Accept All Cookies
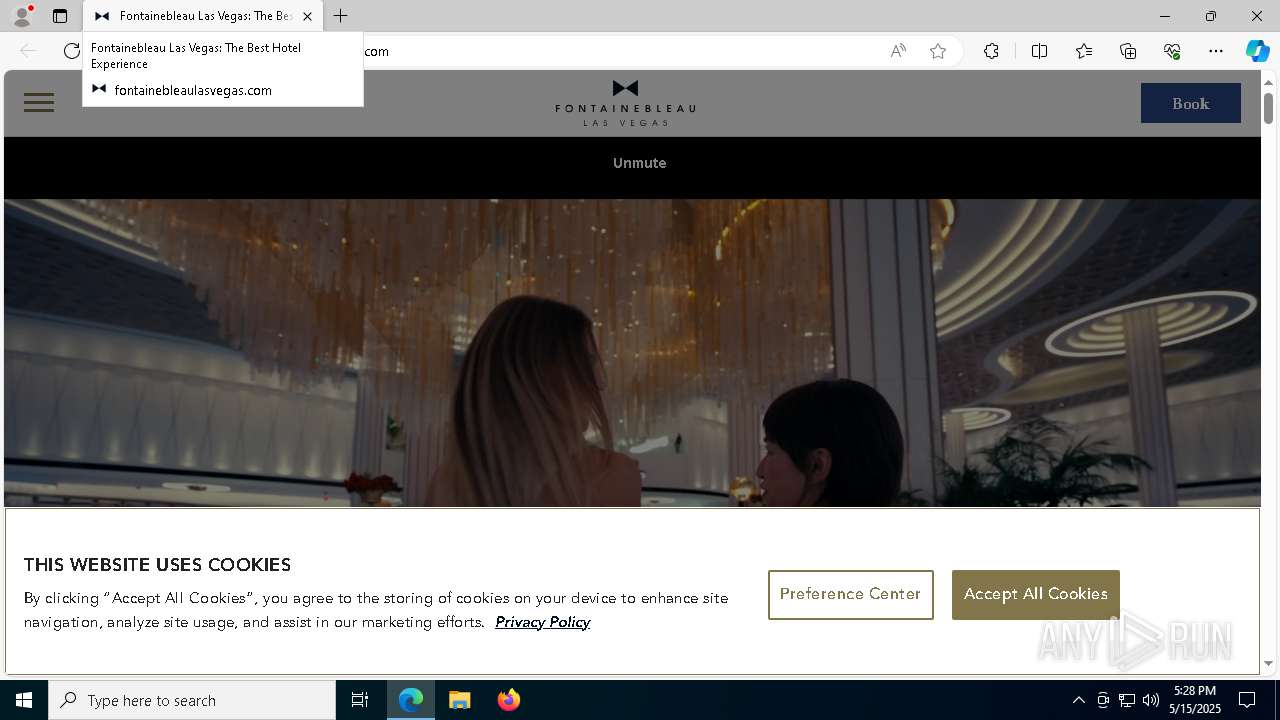 [x=1036, y=594]
